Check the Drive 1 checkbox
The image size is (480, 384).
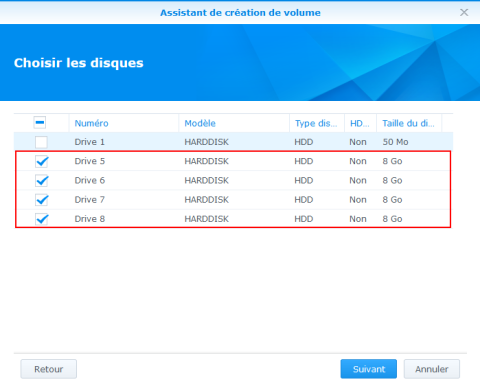point(41,142)
